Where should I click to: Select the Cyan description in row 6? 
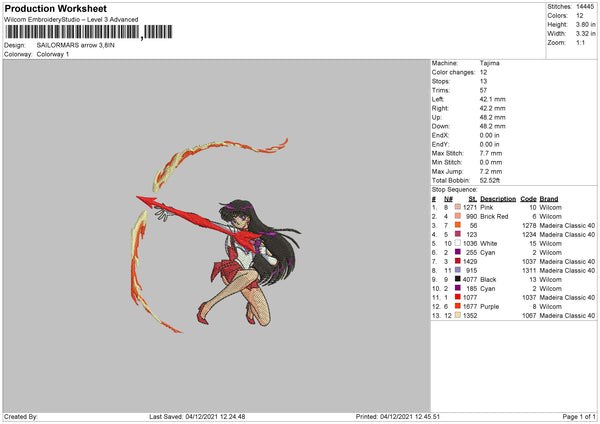[488, 253]
